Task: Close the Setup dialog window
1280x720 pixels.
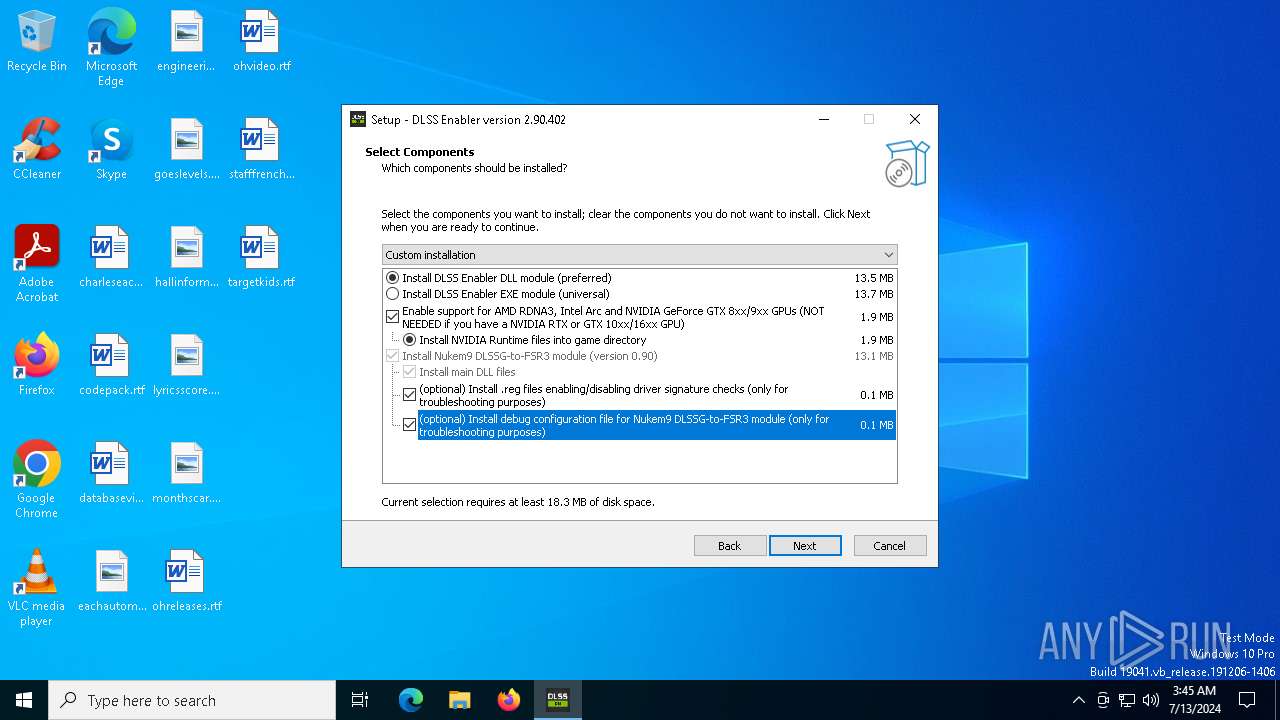Action: point(914,119)
